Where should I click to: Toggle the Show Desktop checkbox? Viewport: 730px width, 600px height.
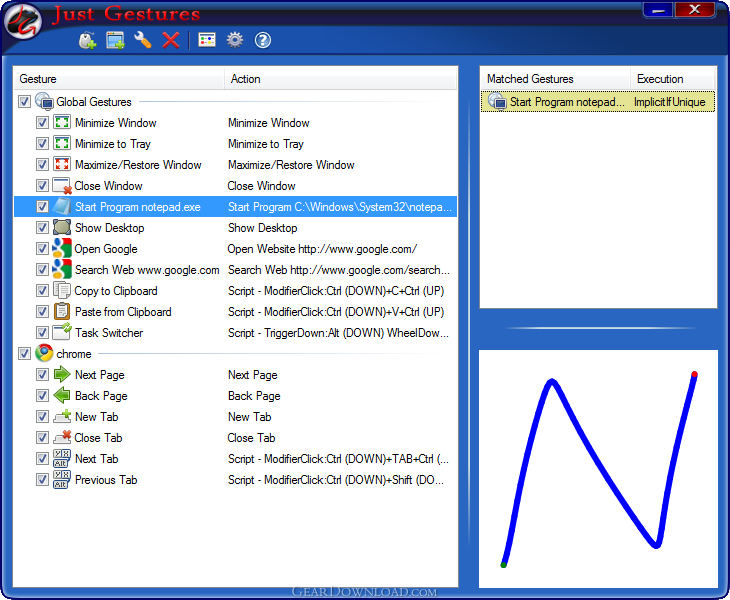42,228
